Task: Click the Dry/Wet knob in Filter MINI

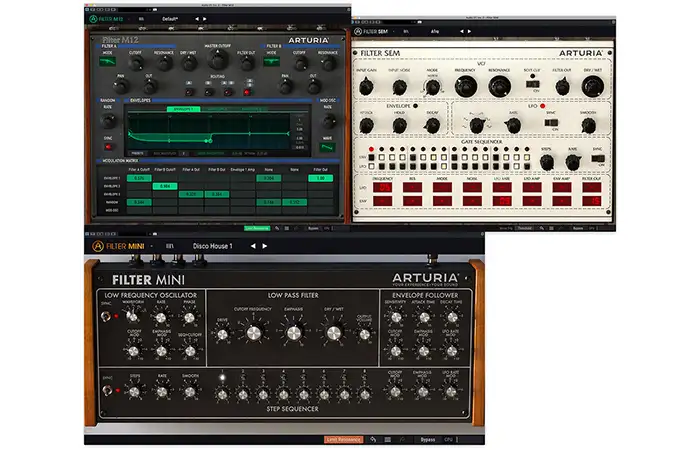Action: tap(334, 333)
